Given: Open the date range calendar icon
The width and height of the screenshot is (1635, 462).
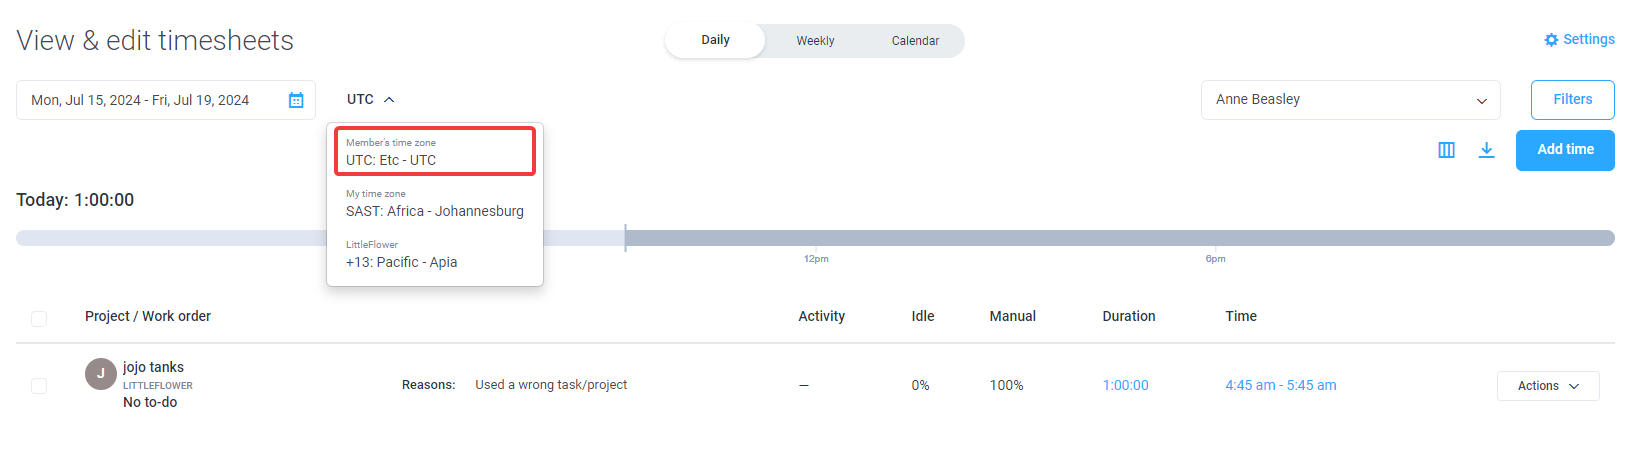Looking at the screenshot, I should tap(296, 100).
